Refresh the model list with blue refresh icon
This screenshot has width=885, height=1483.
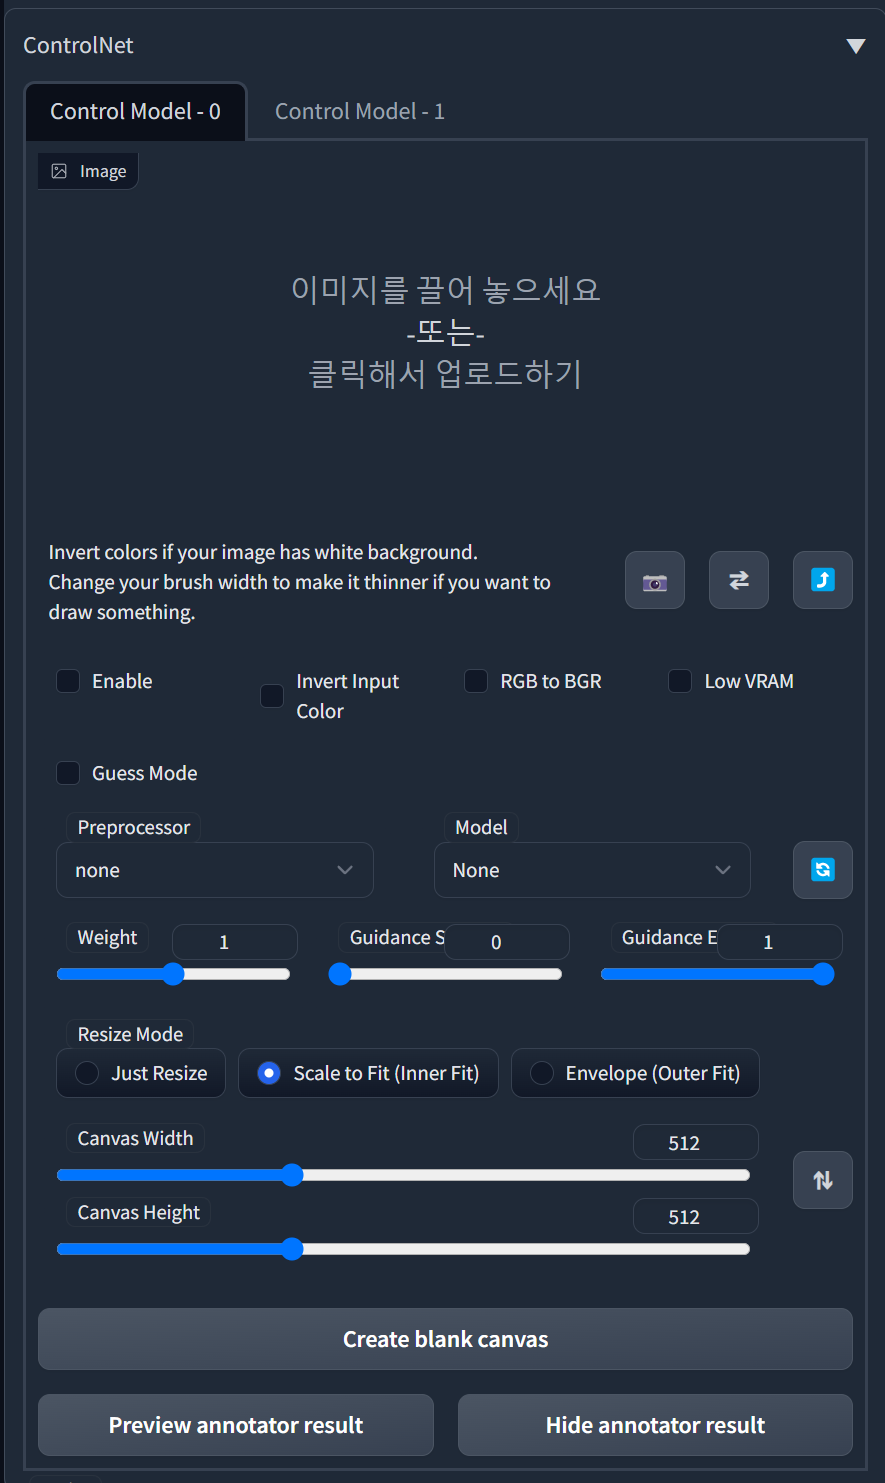[x=823, y=870]
